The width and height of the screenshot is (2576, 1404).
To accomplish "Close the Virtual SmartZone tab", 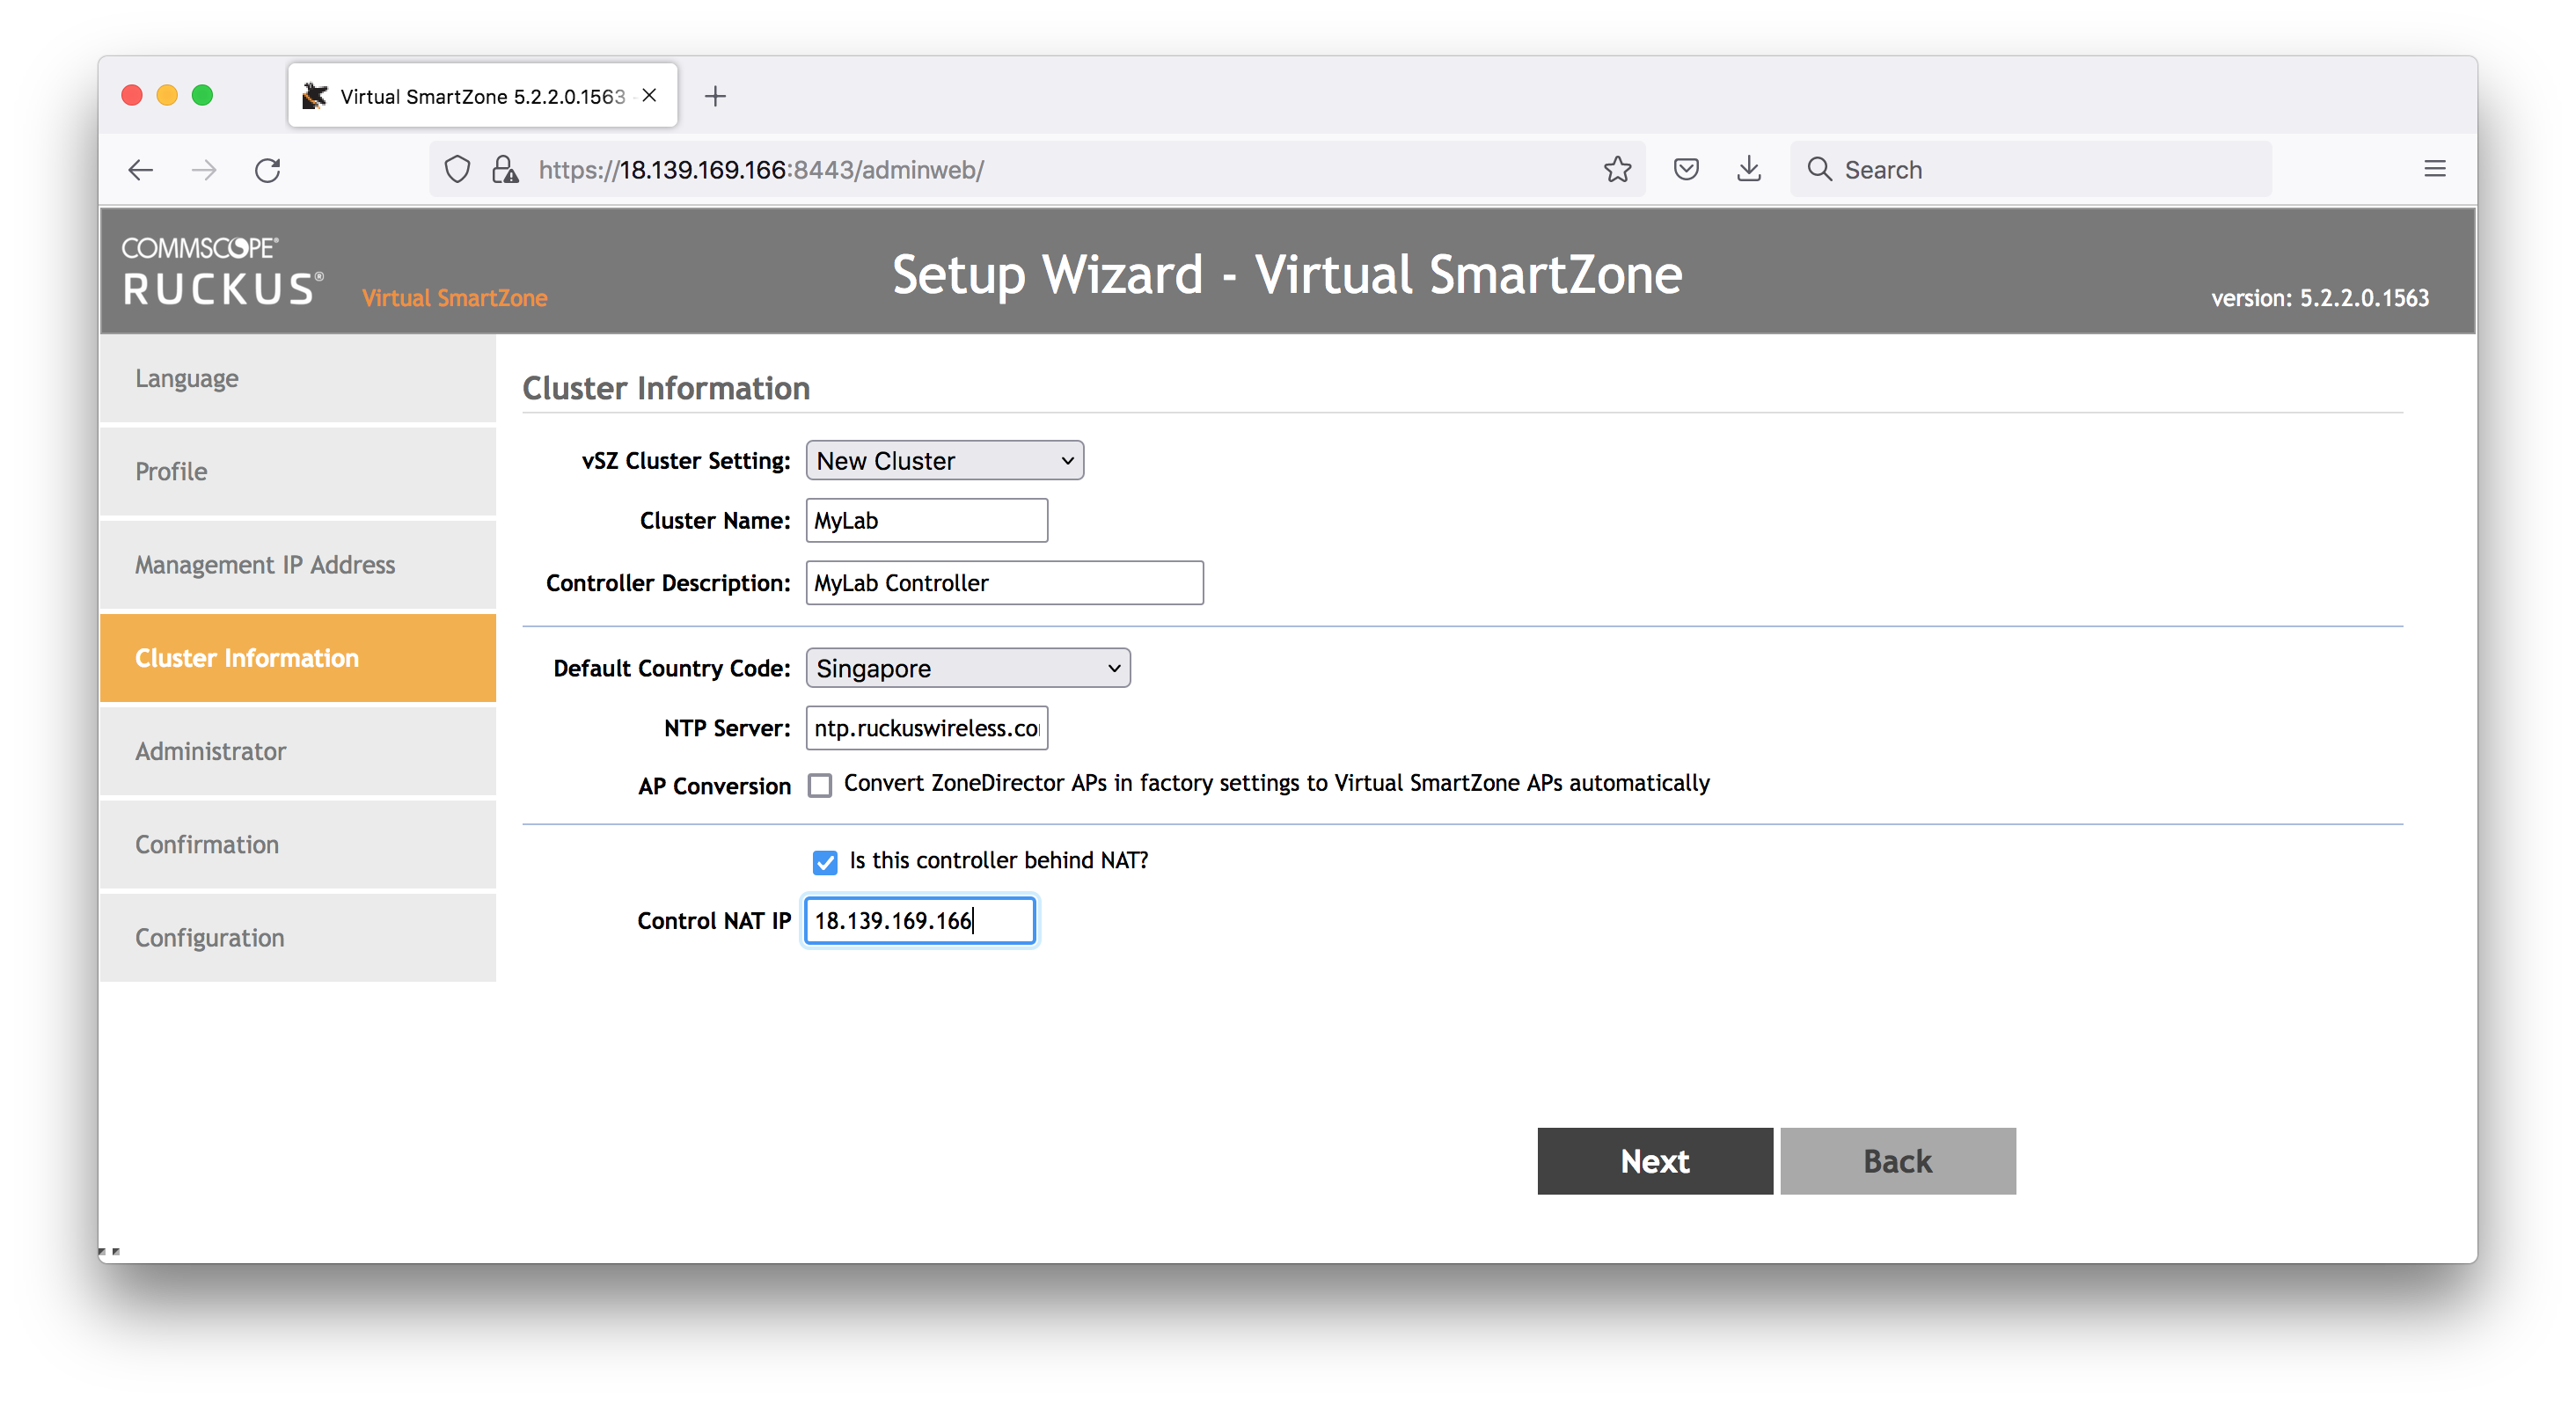I will pos(649,95).
